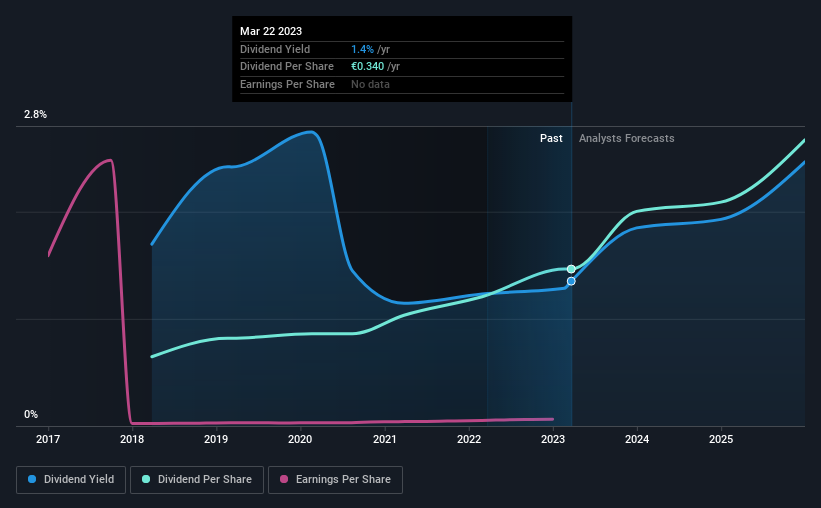
Task: Click the pink Earnings Per Share legend dot
Action: 284,479
